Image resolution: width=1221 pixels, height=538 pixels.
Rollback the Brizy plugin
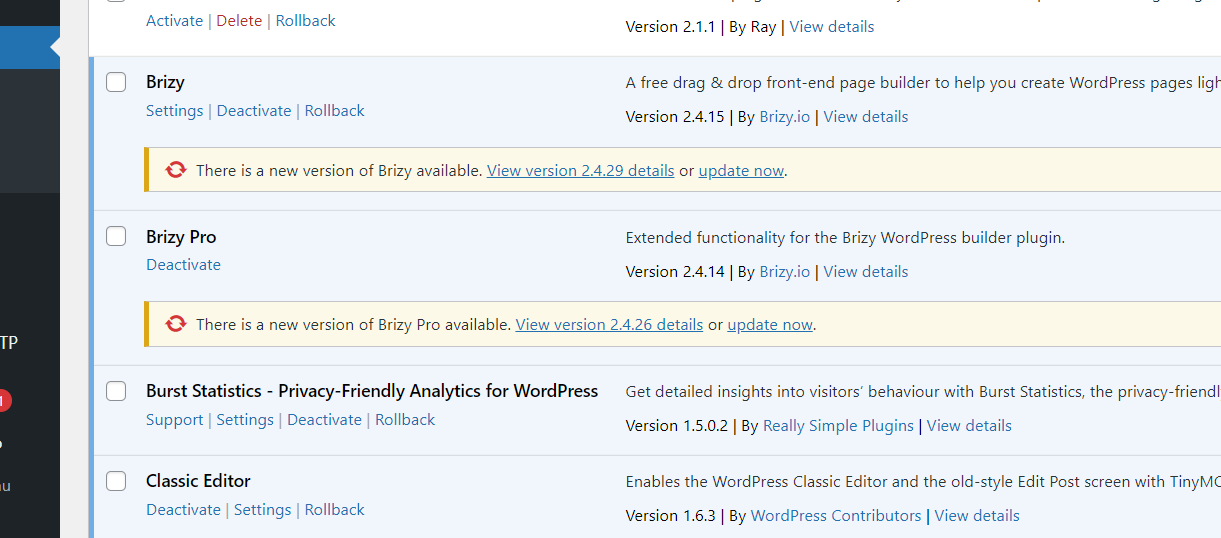click(x=335, y=111)
